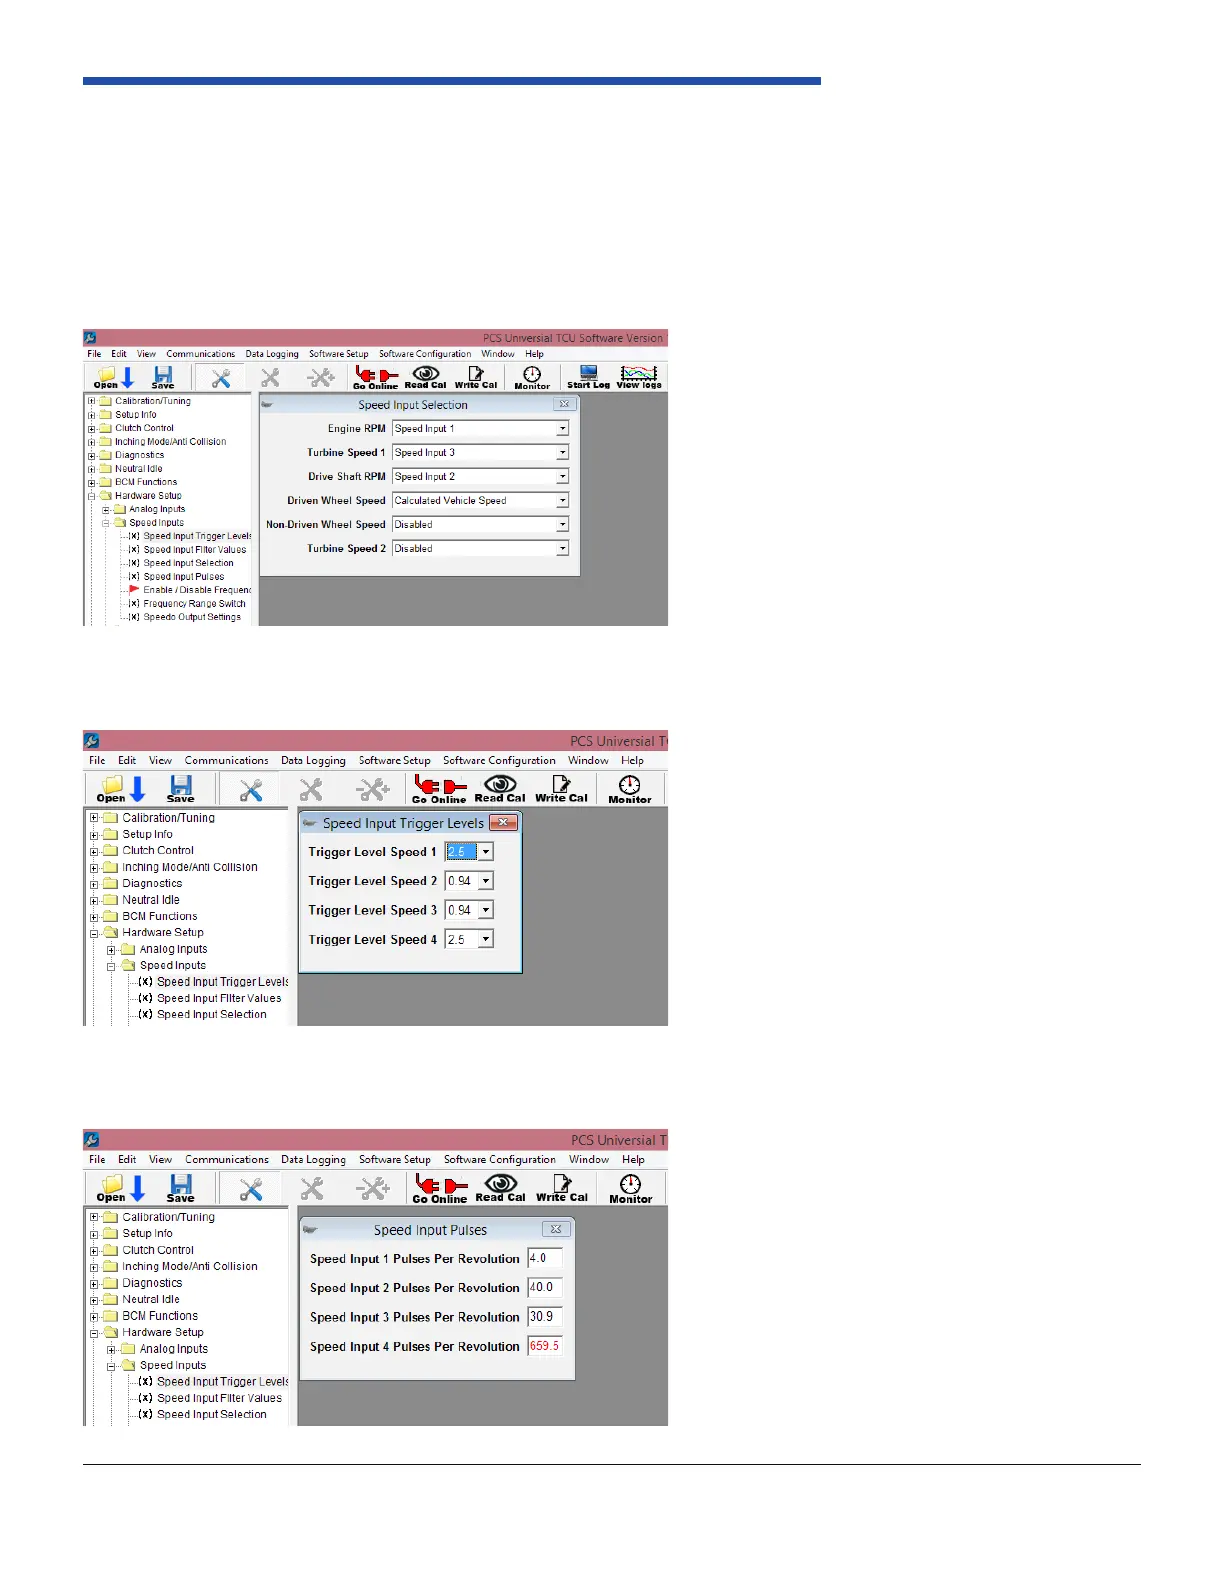Viewport: 1224px width, 1584px height.
Task: Click plain gray crossed-tools icon in Trigger Levels screenshot
Action: coord(311,790)
